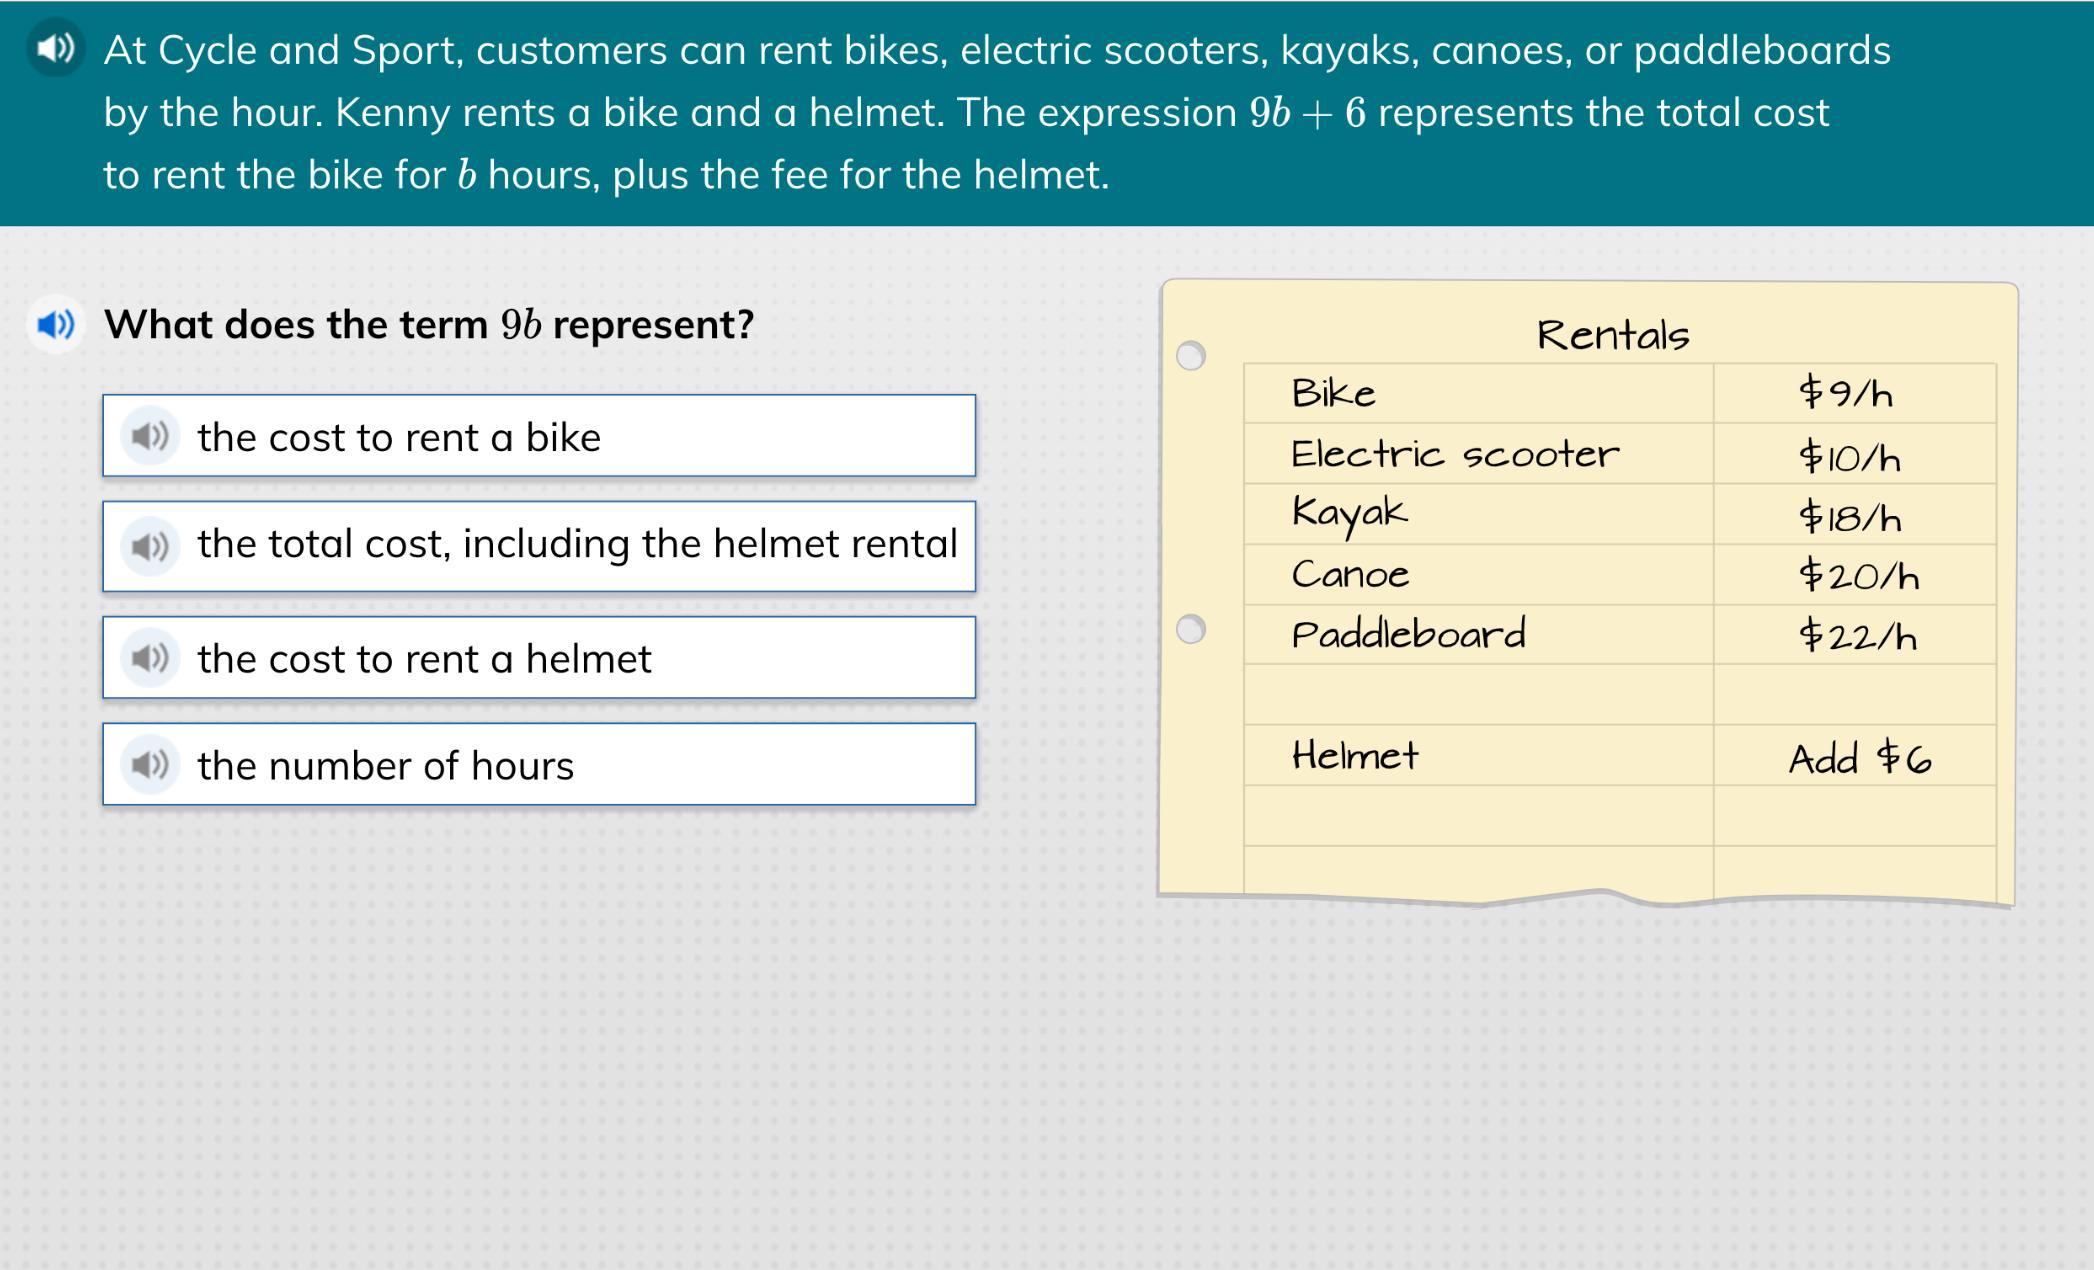Click the Rentals heading on the note
The image size is (2094, 1270).
[1612, 335]
